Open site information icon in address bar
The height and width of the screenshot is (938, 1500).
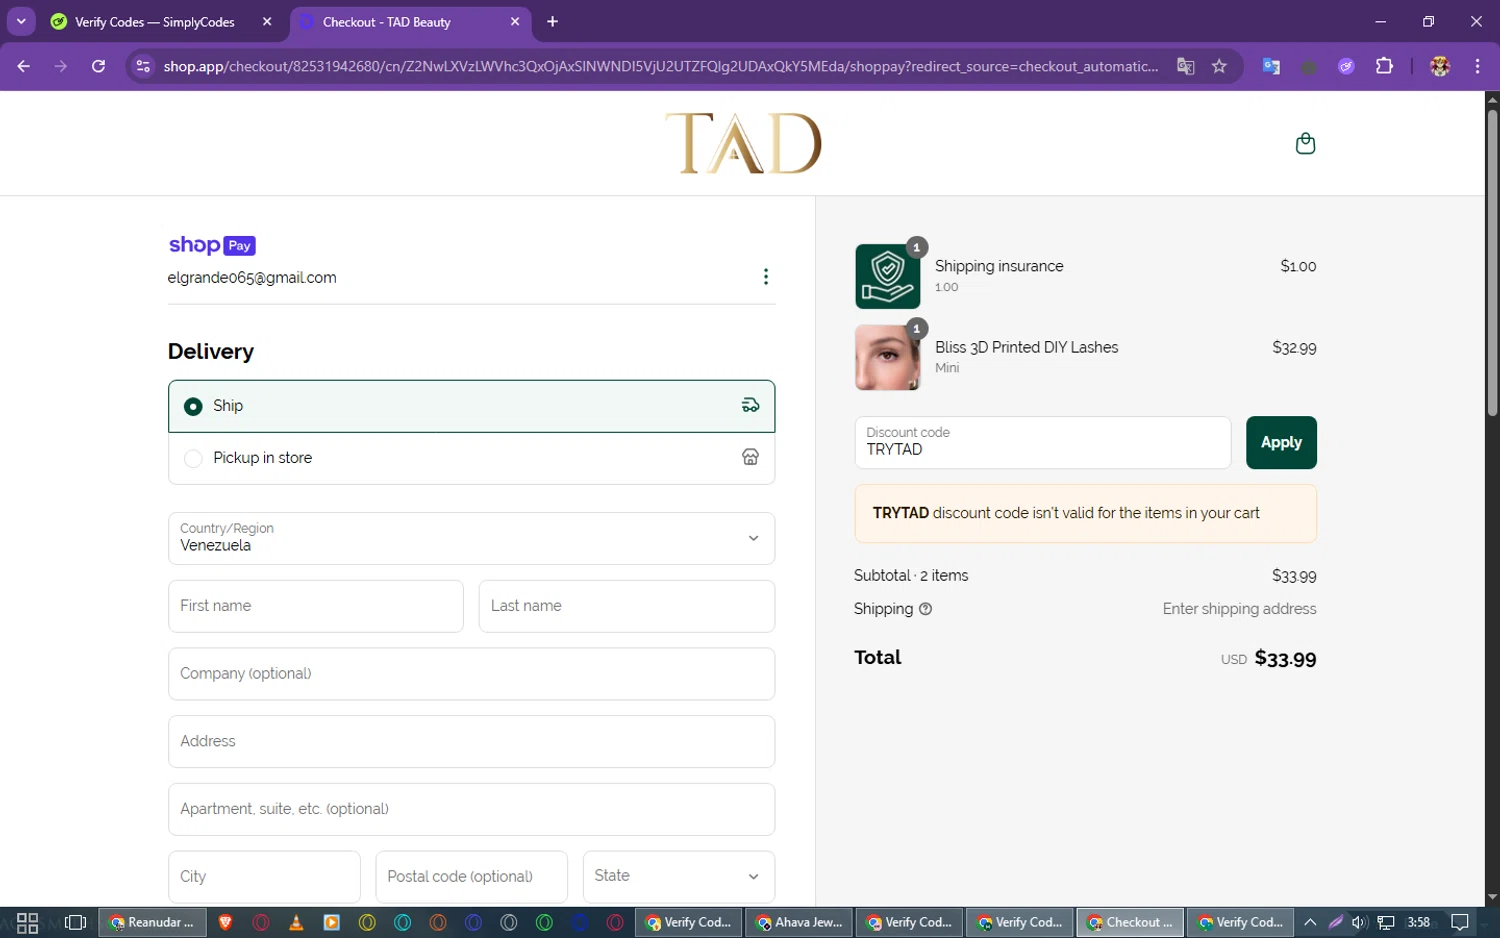[143, 66]
